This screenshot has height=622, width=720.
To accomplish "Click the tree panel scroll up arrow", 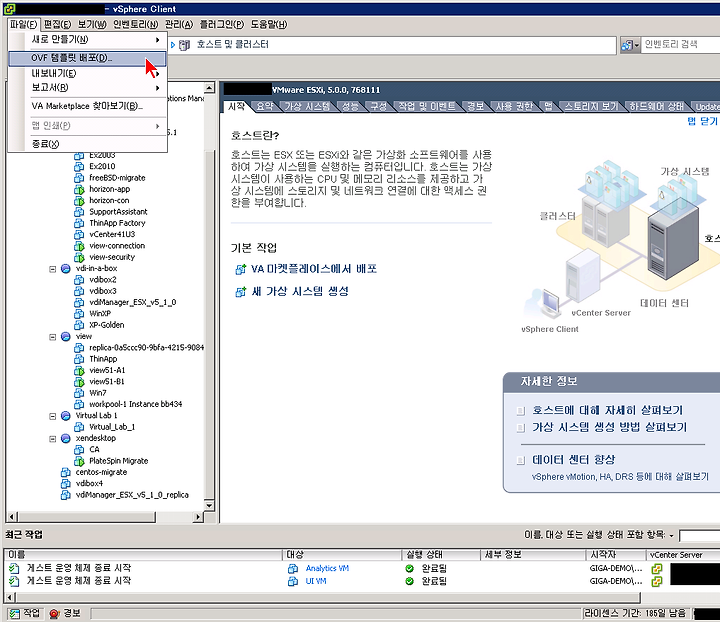I will [209, 87].
